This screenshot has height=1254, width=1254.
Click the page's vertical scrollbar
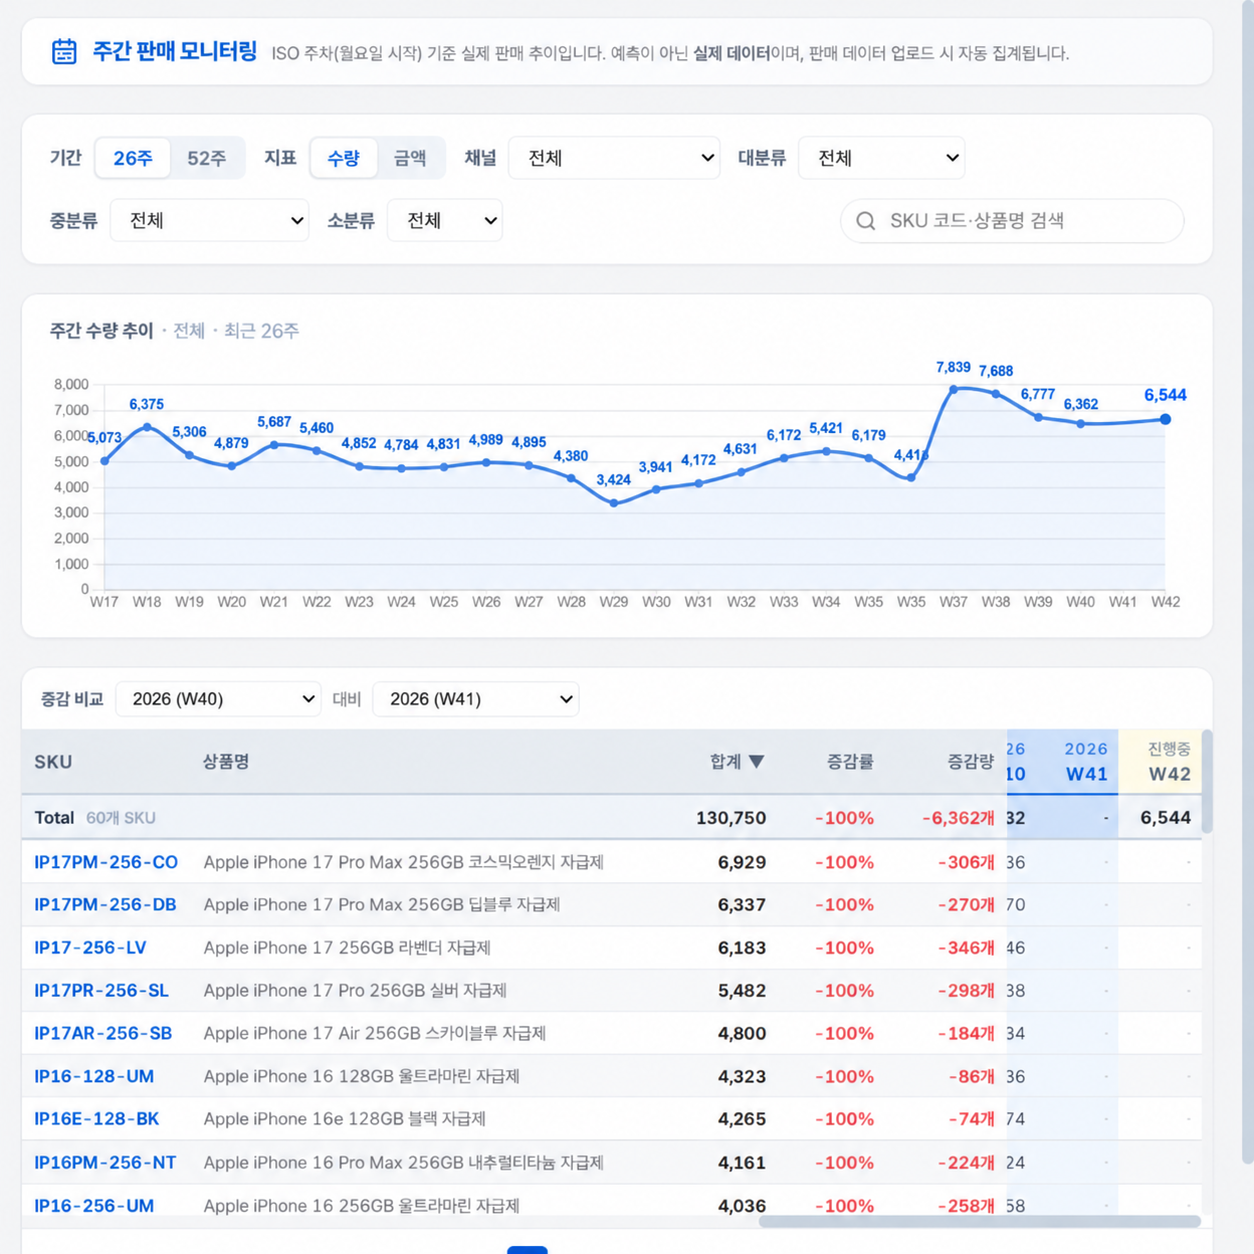coord(1247,582)
